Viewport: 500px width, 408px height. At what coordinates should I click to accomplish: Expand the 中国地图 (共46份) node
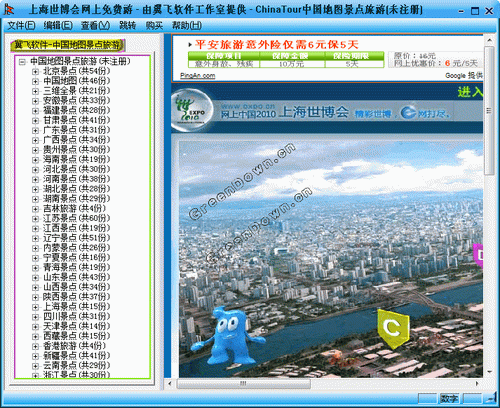[x=35, y=81]
